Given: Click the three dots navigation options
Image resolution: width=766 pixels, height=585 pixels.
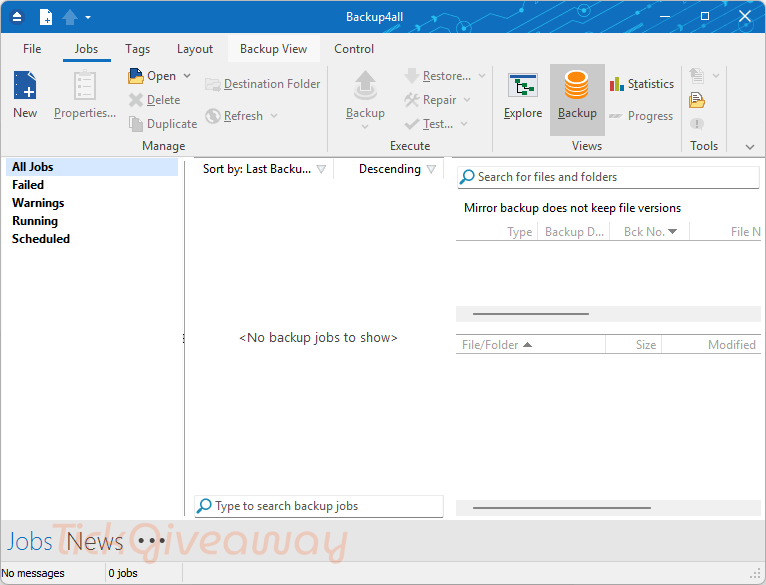Looking at the screenshot, I should (151, 541).
